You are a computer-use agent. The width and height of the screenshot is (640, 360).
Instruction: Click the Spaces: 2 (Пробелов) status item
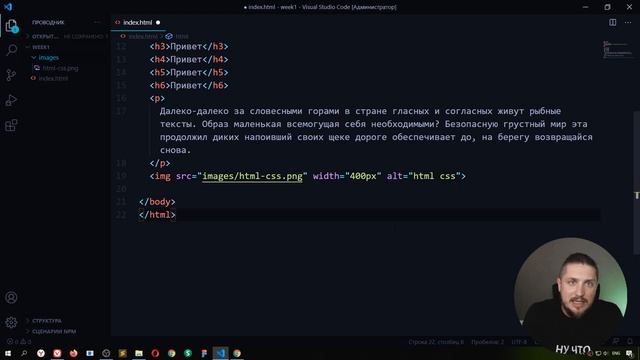point(487,342)
